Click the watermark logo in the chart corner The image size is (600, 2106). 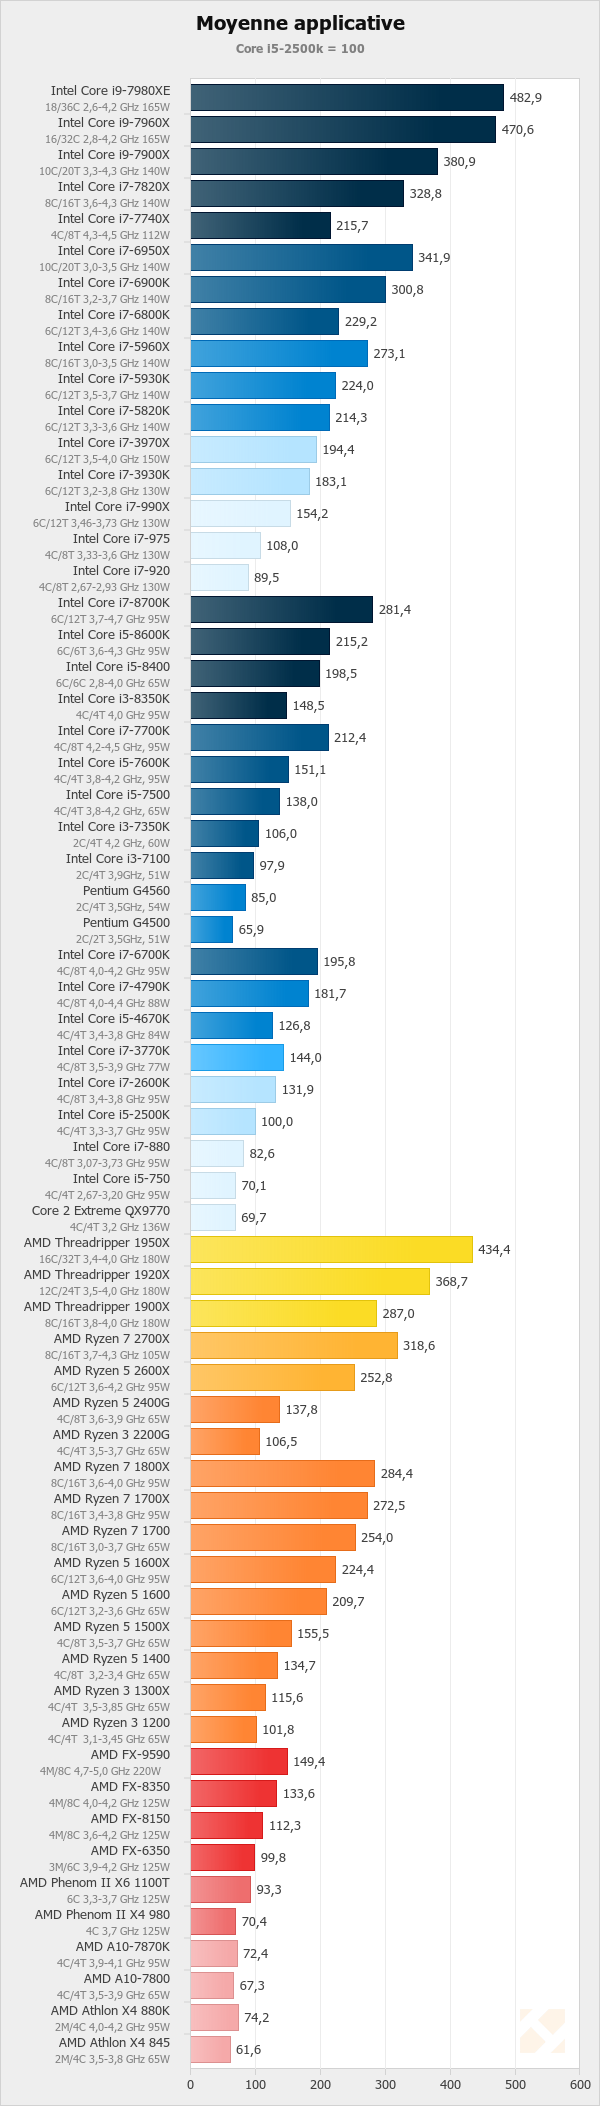point(541,2031)
